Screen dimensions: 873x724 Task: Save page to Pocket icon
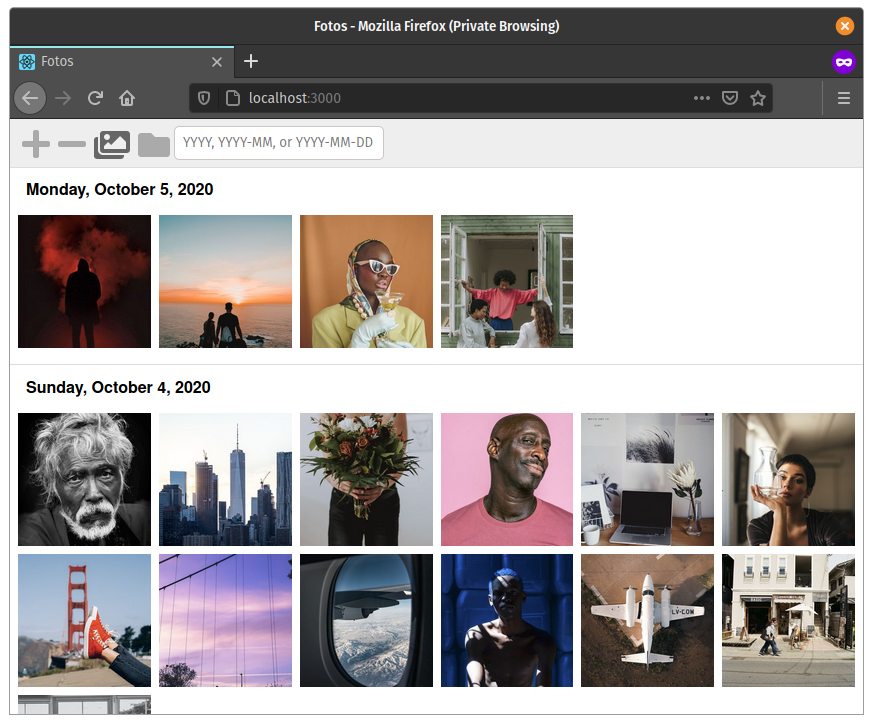tap(729, 98)
